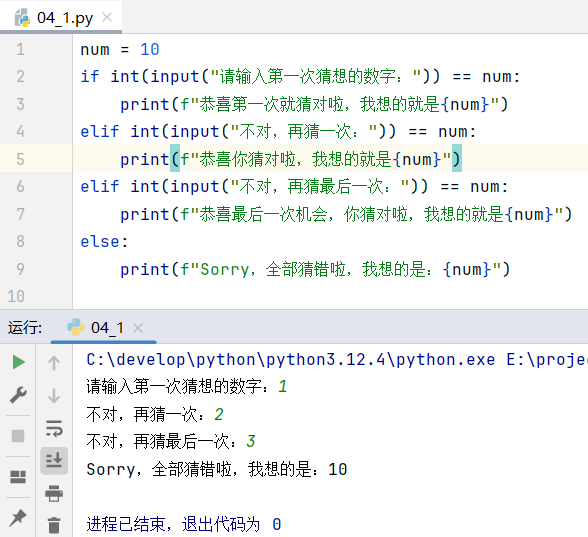This screenshot has height=537, width=588.
Task: Click line number 8 in the gutter
Action: [x=20, y=242]
